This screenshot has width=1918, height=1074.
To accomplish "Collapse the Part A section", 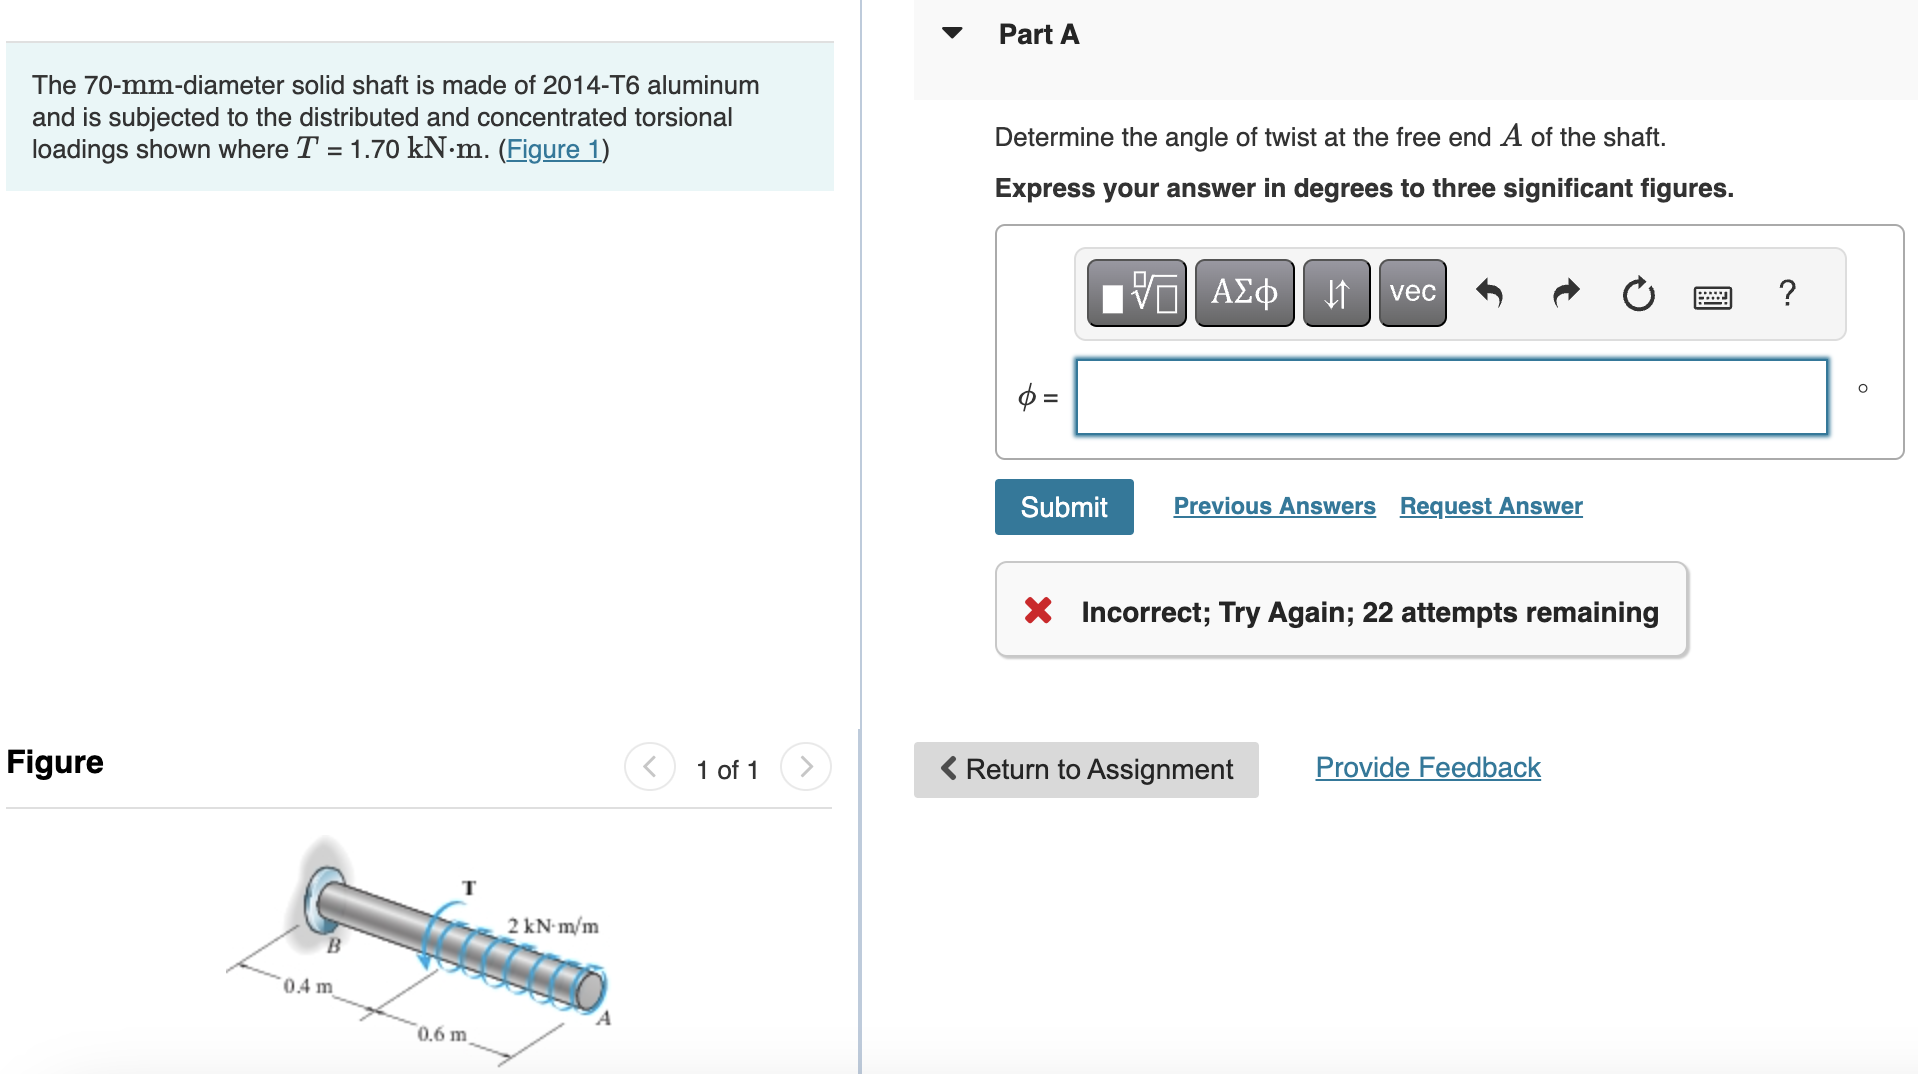I will point(952,34).
